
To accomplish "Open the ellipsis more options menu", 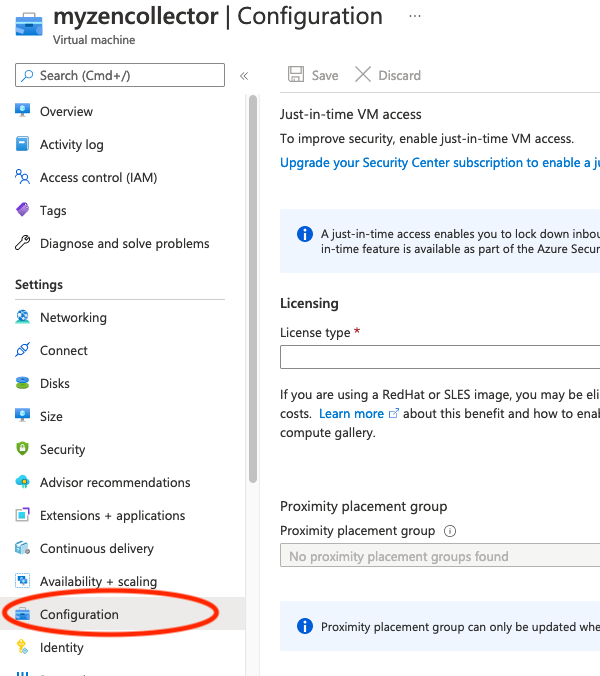I will [x=415, y=16].
